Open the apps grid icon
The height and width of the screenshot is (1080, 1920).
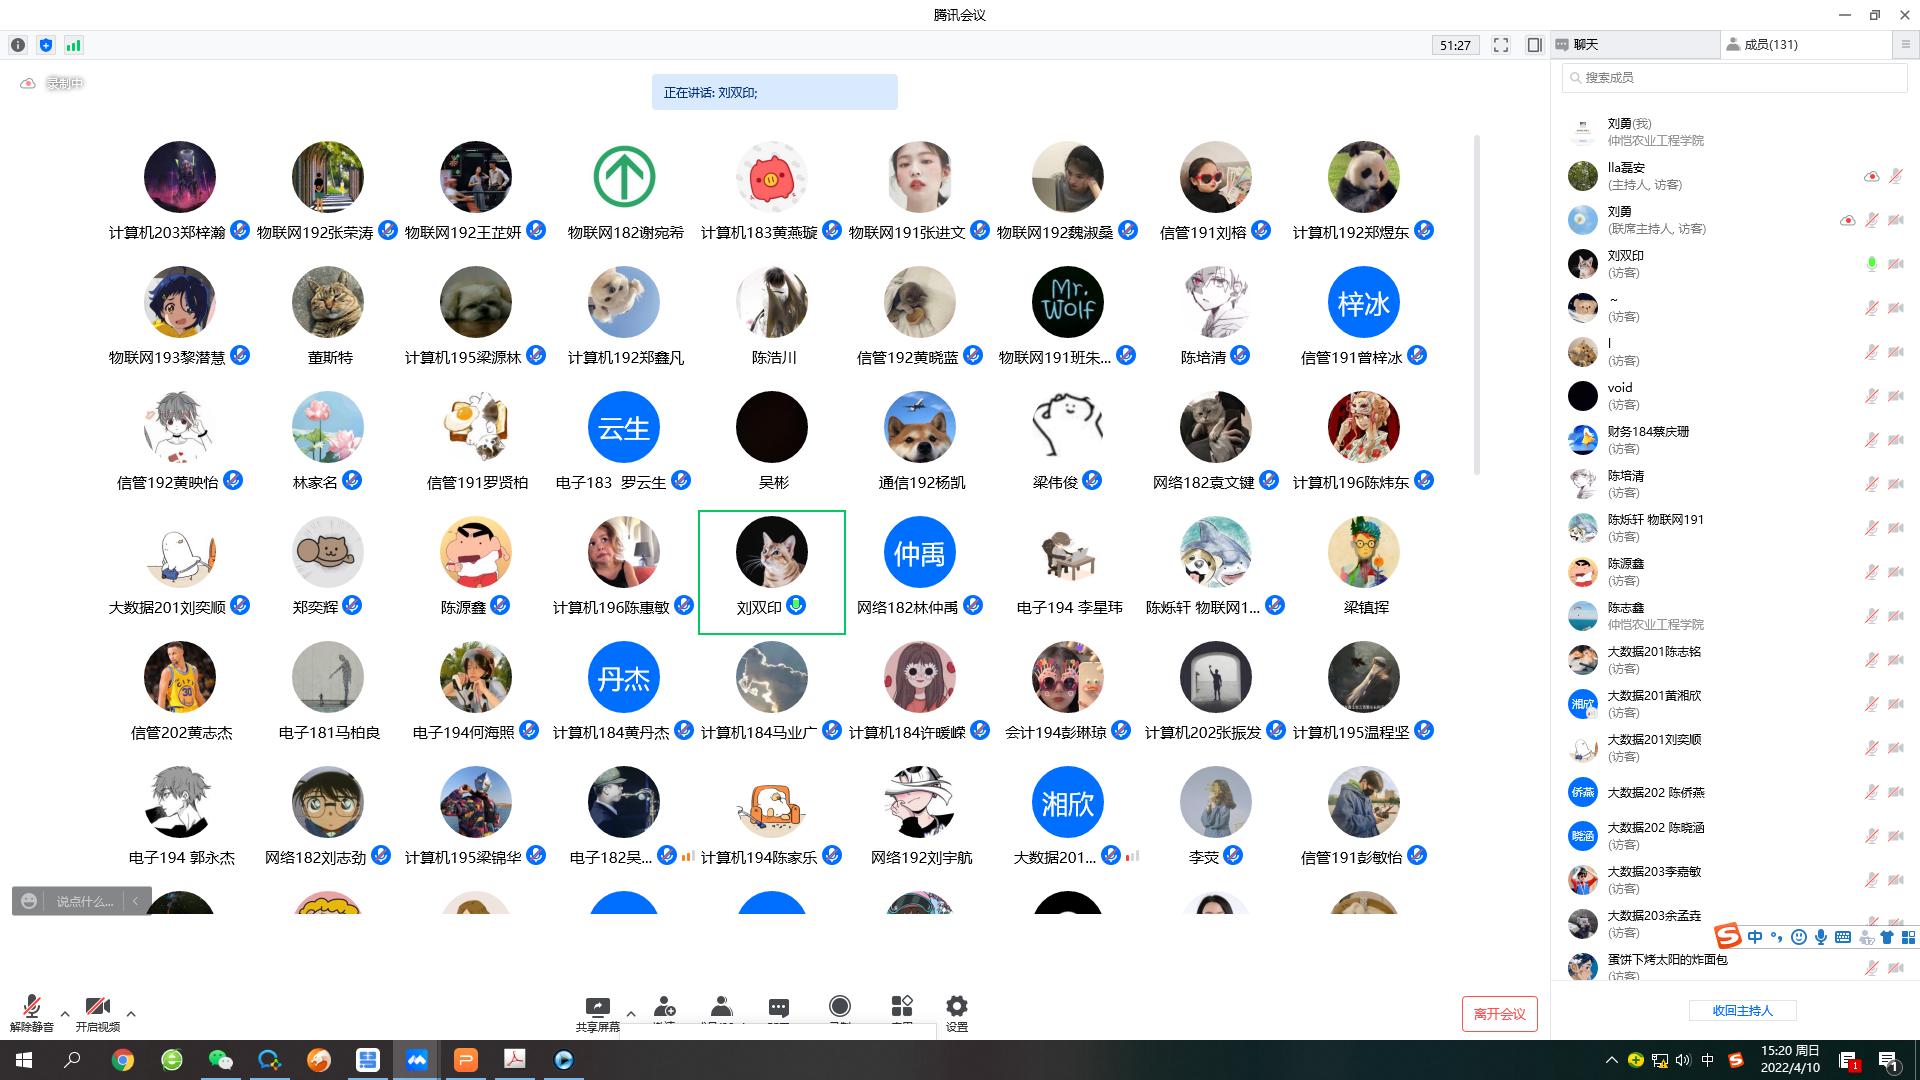tap(901, 1006)
